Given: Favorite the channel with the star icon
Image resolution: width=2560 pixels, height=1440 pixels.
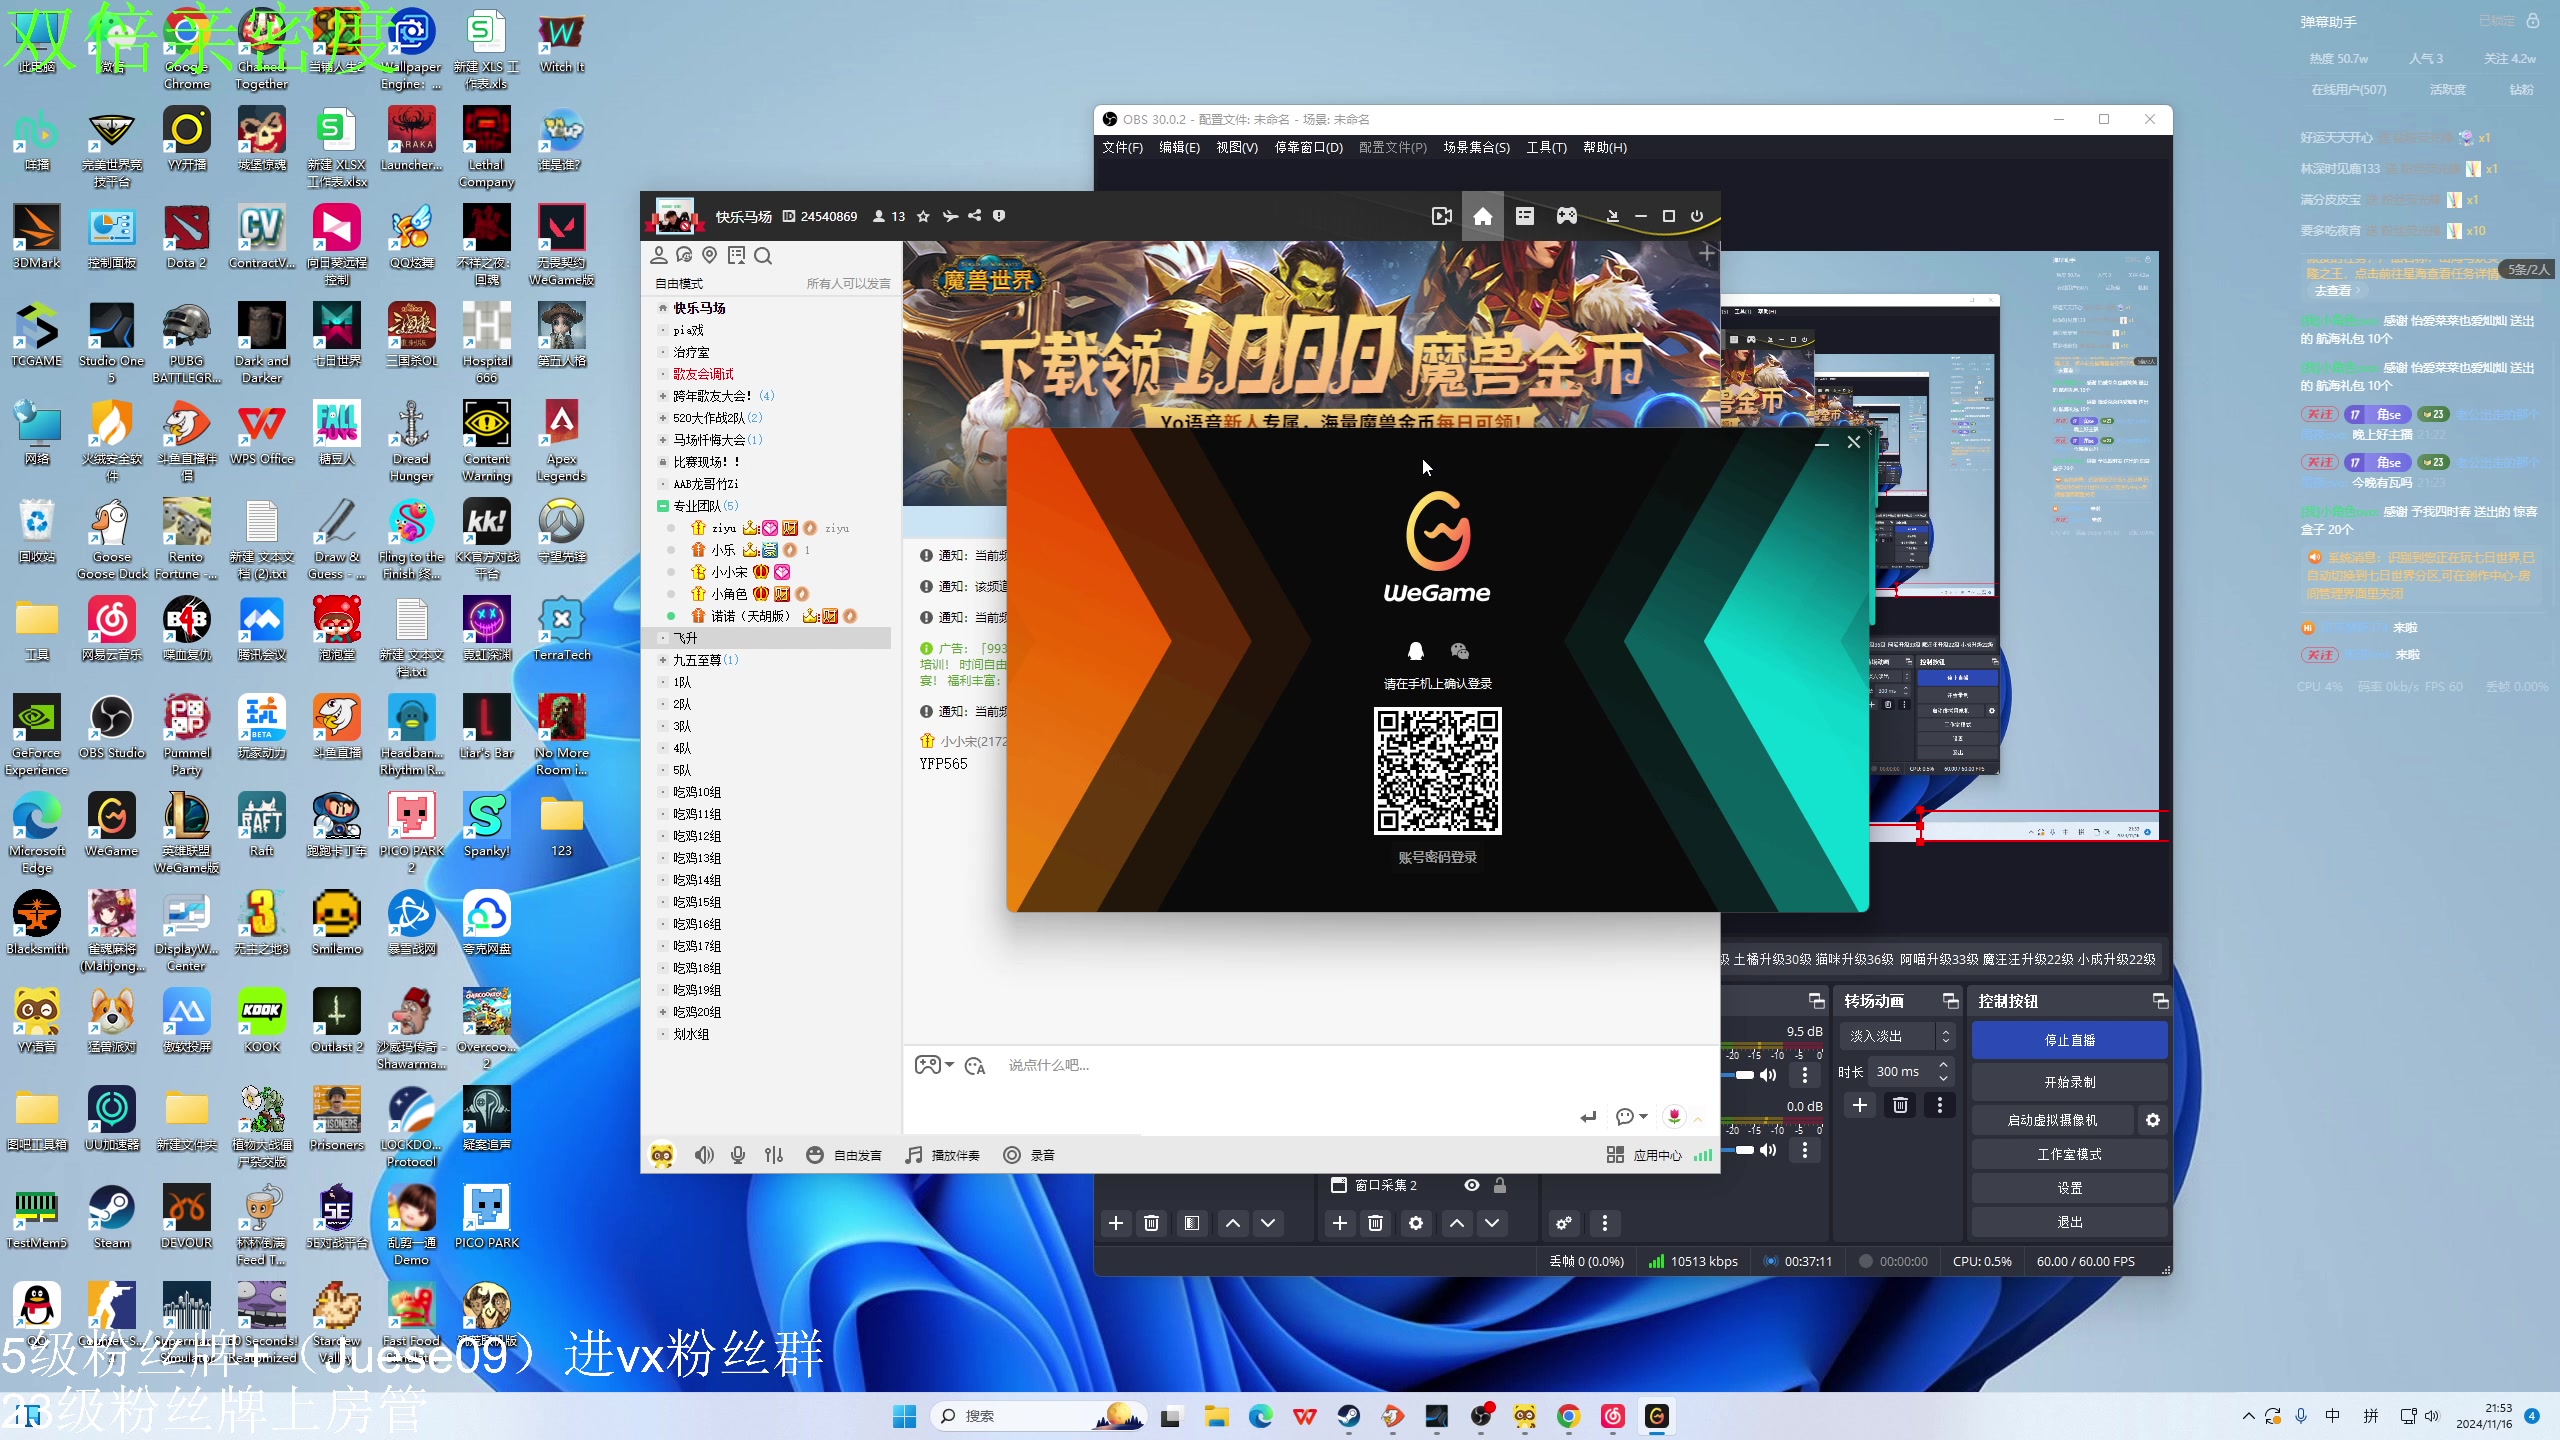Looking at the screenshot, I should (923, 216).
